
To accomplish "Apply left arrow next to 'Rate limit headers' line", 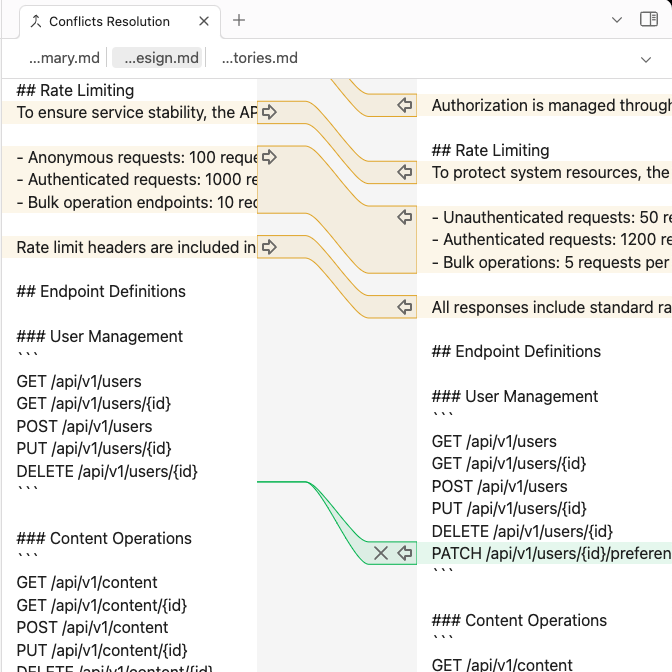I will [x=269, y=247].
